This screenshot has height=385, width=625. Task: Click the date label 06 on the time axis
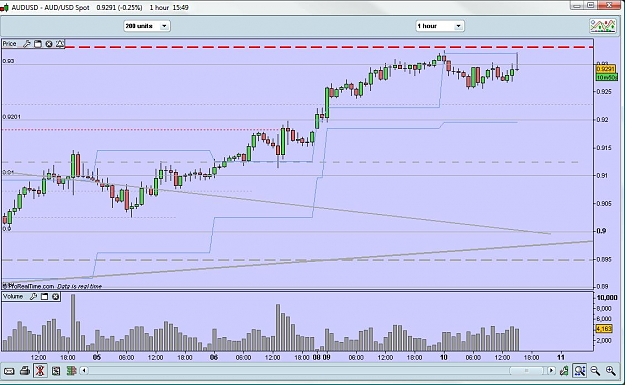tap(214, 358)
